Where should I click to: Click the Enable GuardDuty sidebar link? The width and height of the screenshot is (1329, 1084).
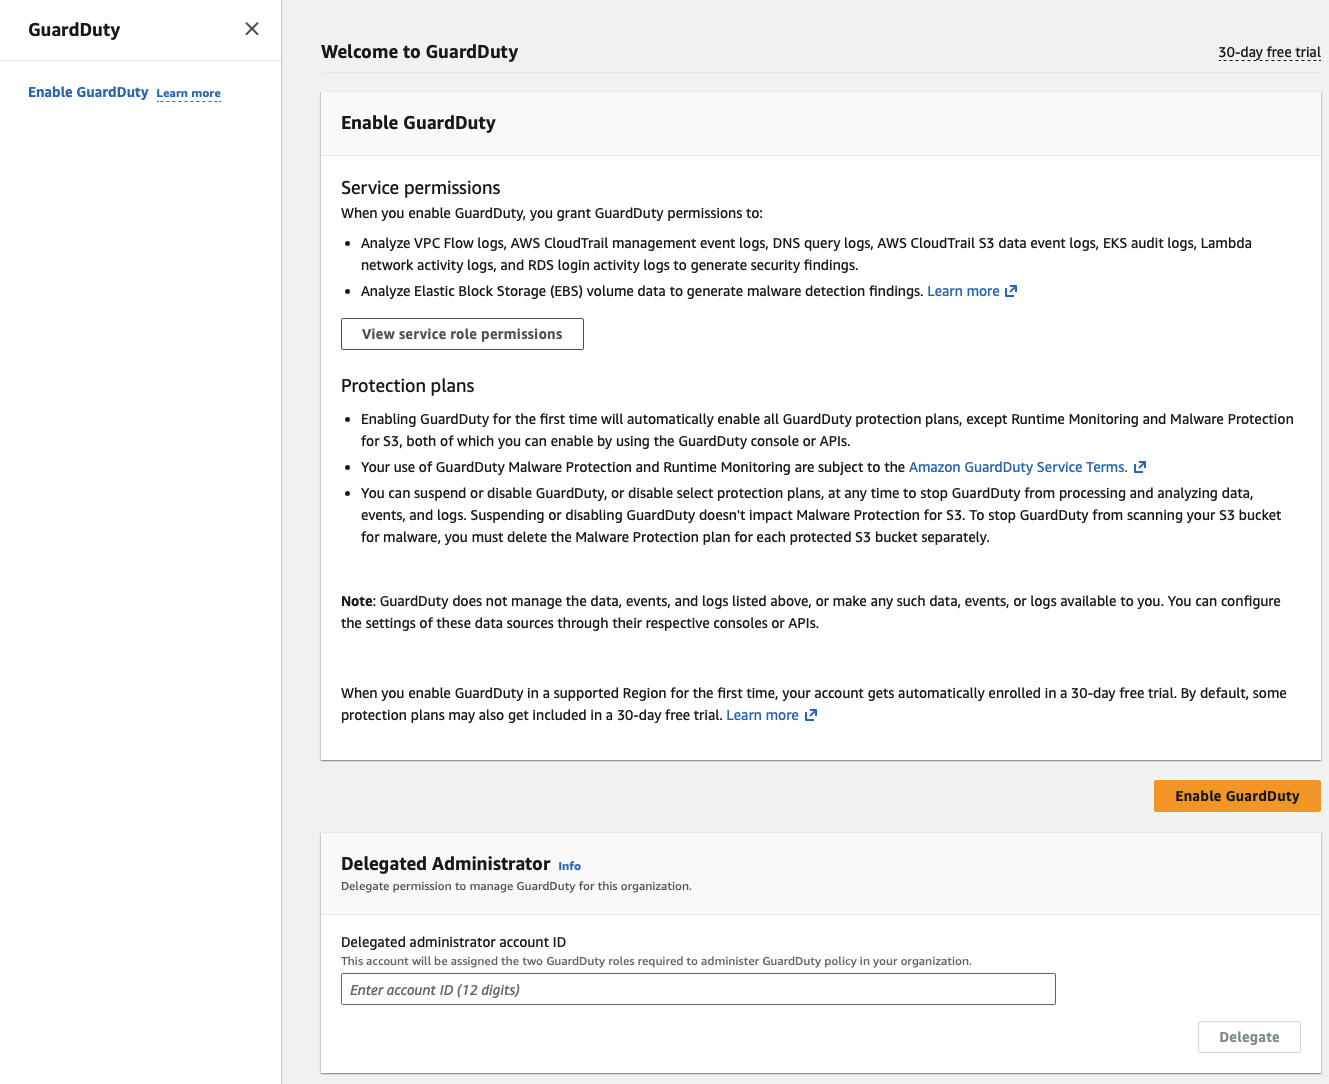point(88,92)
